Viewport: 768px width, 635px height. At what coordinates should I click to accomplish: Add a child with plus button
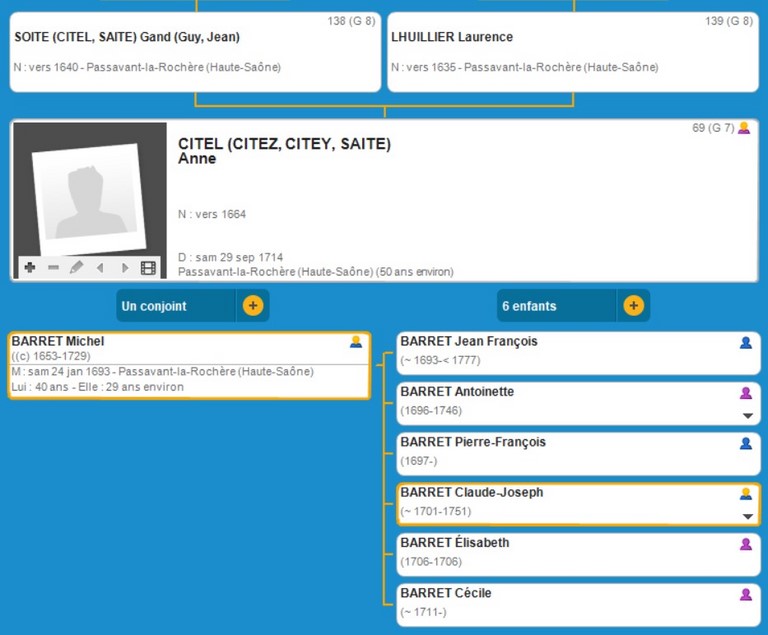[x=633, y=306]
